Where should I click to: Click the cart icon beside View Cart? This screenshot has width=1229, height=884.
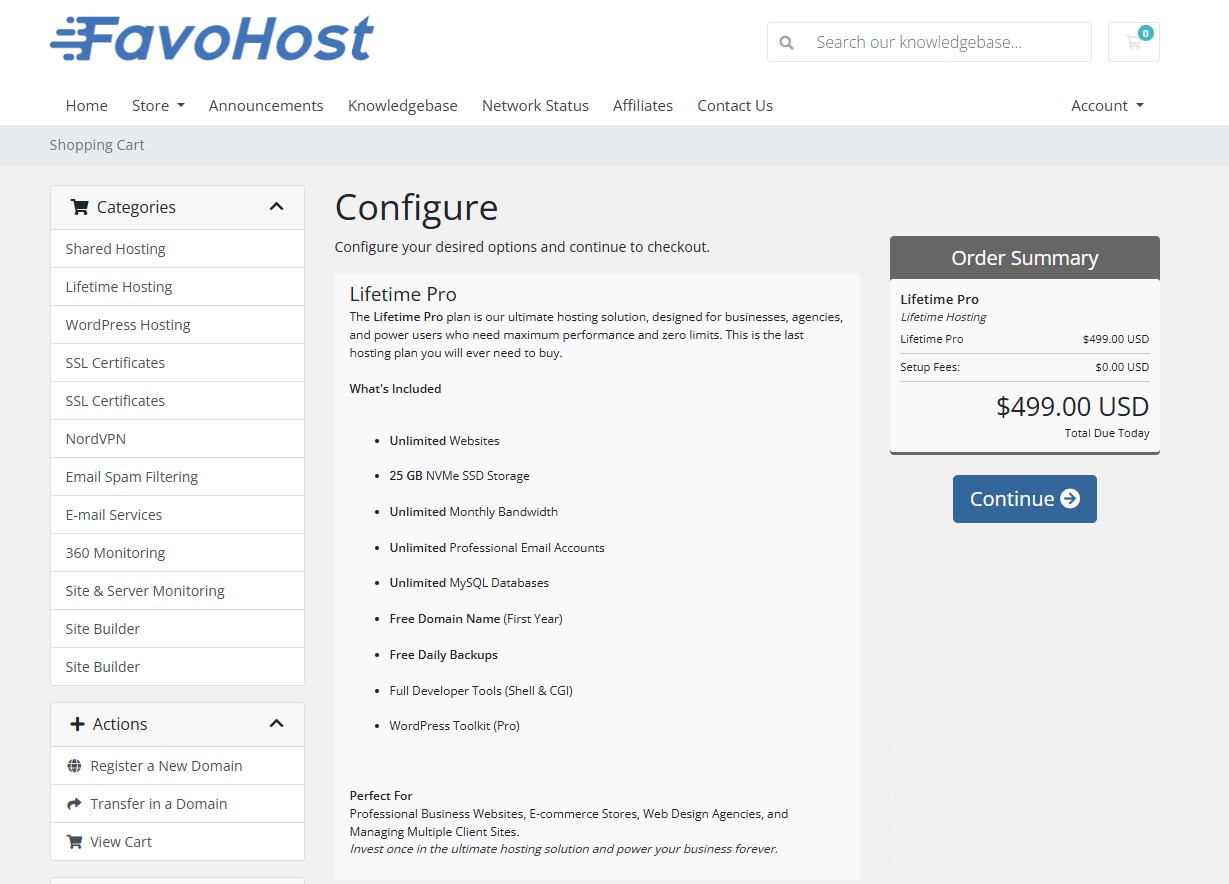coord(74,842)
